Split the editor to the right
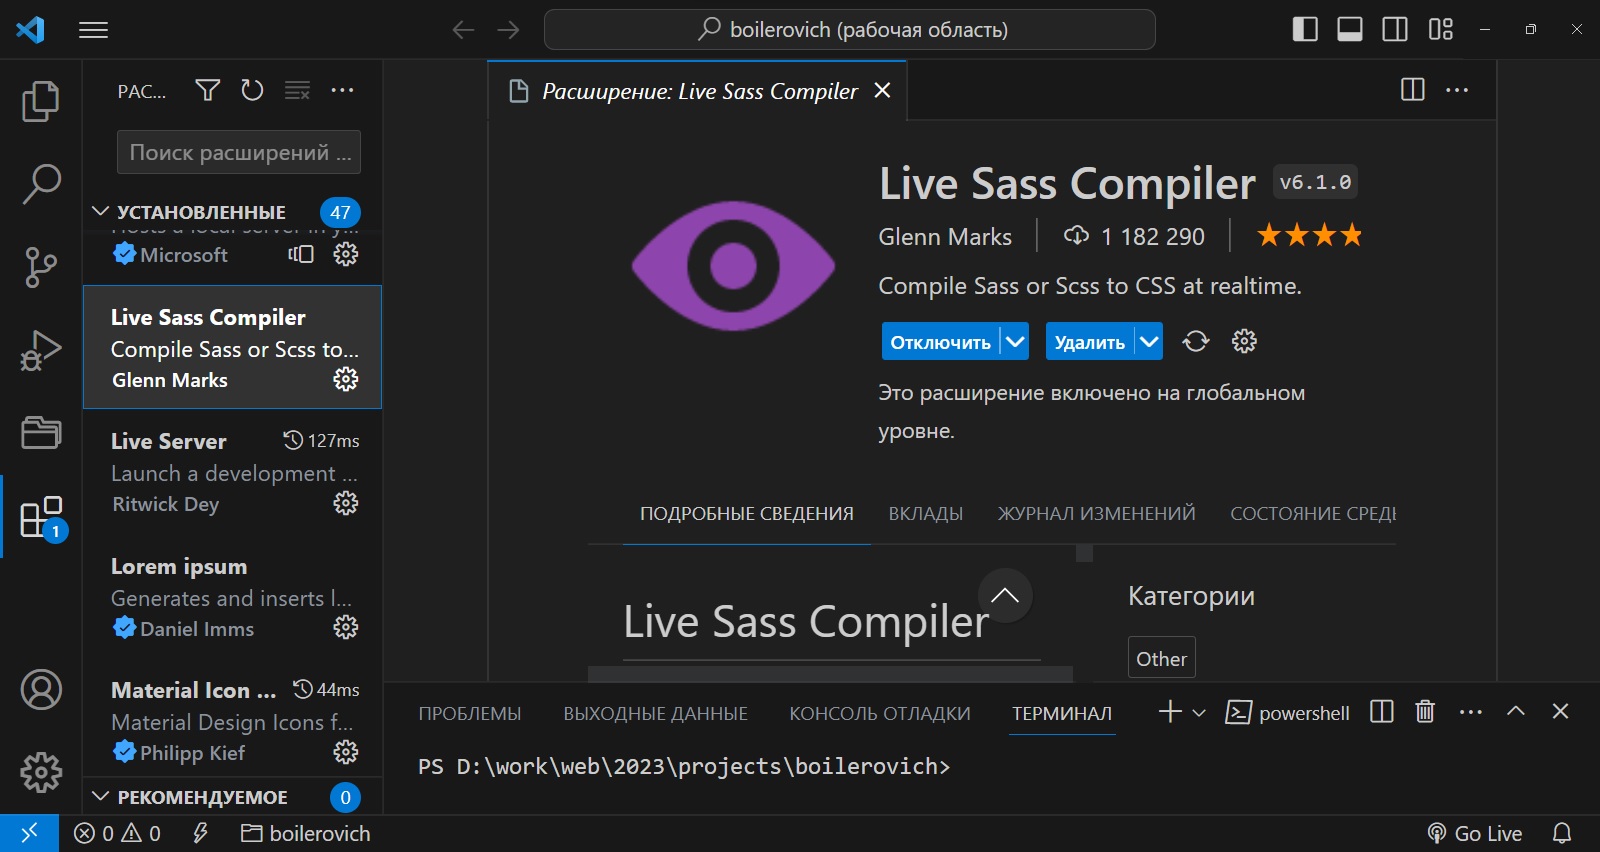Screen dimensions: 1600x852 click(1413, 90)
